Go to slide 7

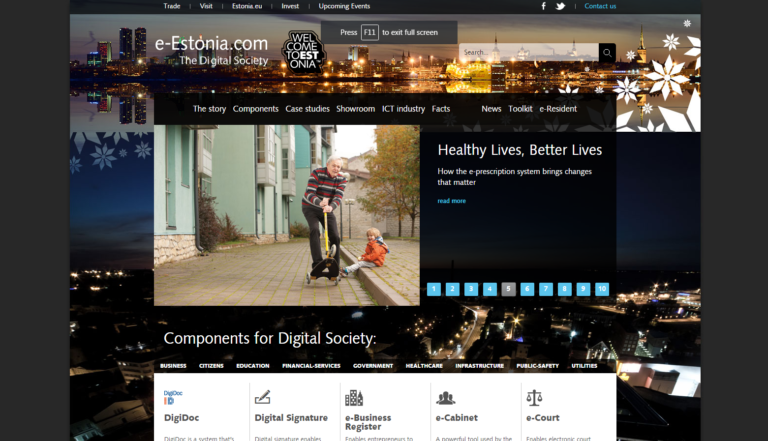(546, 289)
